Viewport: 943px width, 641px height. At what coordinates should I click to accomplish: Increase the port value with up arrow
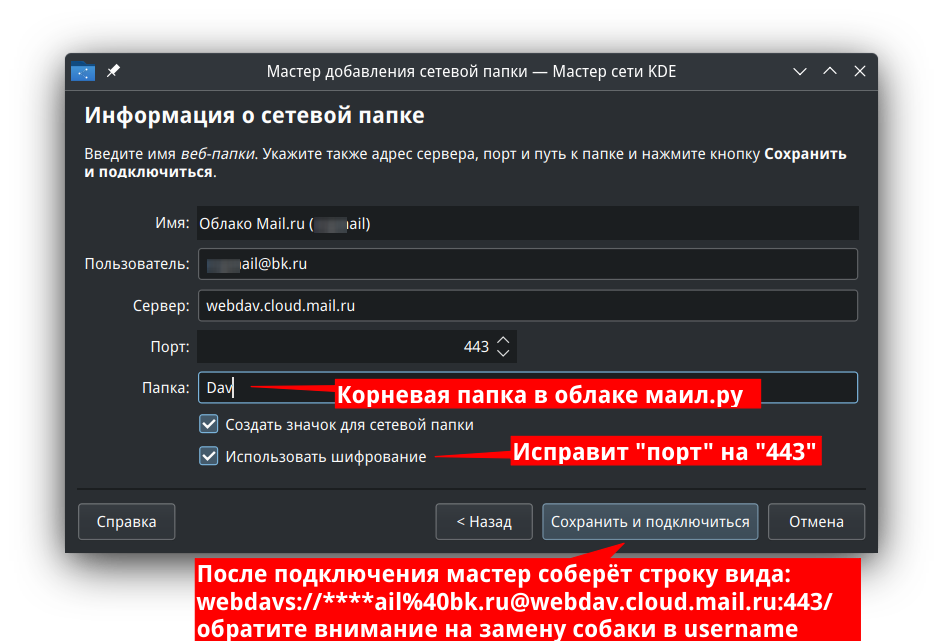[503, 340]
